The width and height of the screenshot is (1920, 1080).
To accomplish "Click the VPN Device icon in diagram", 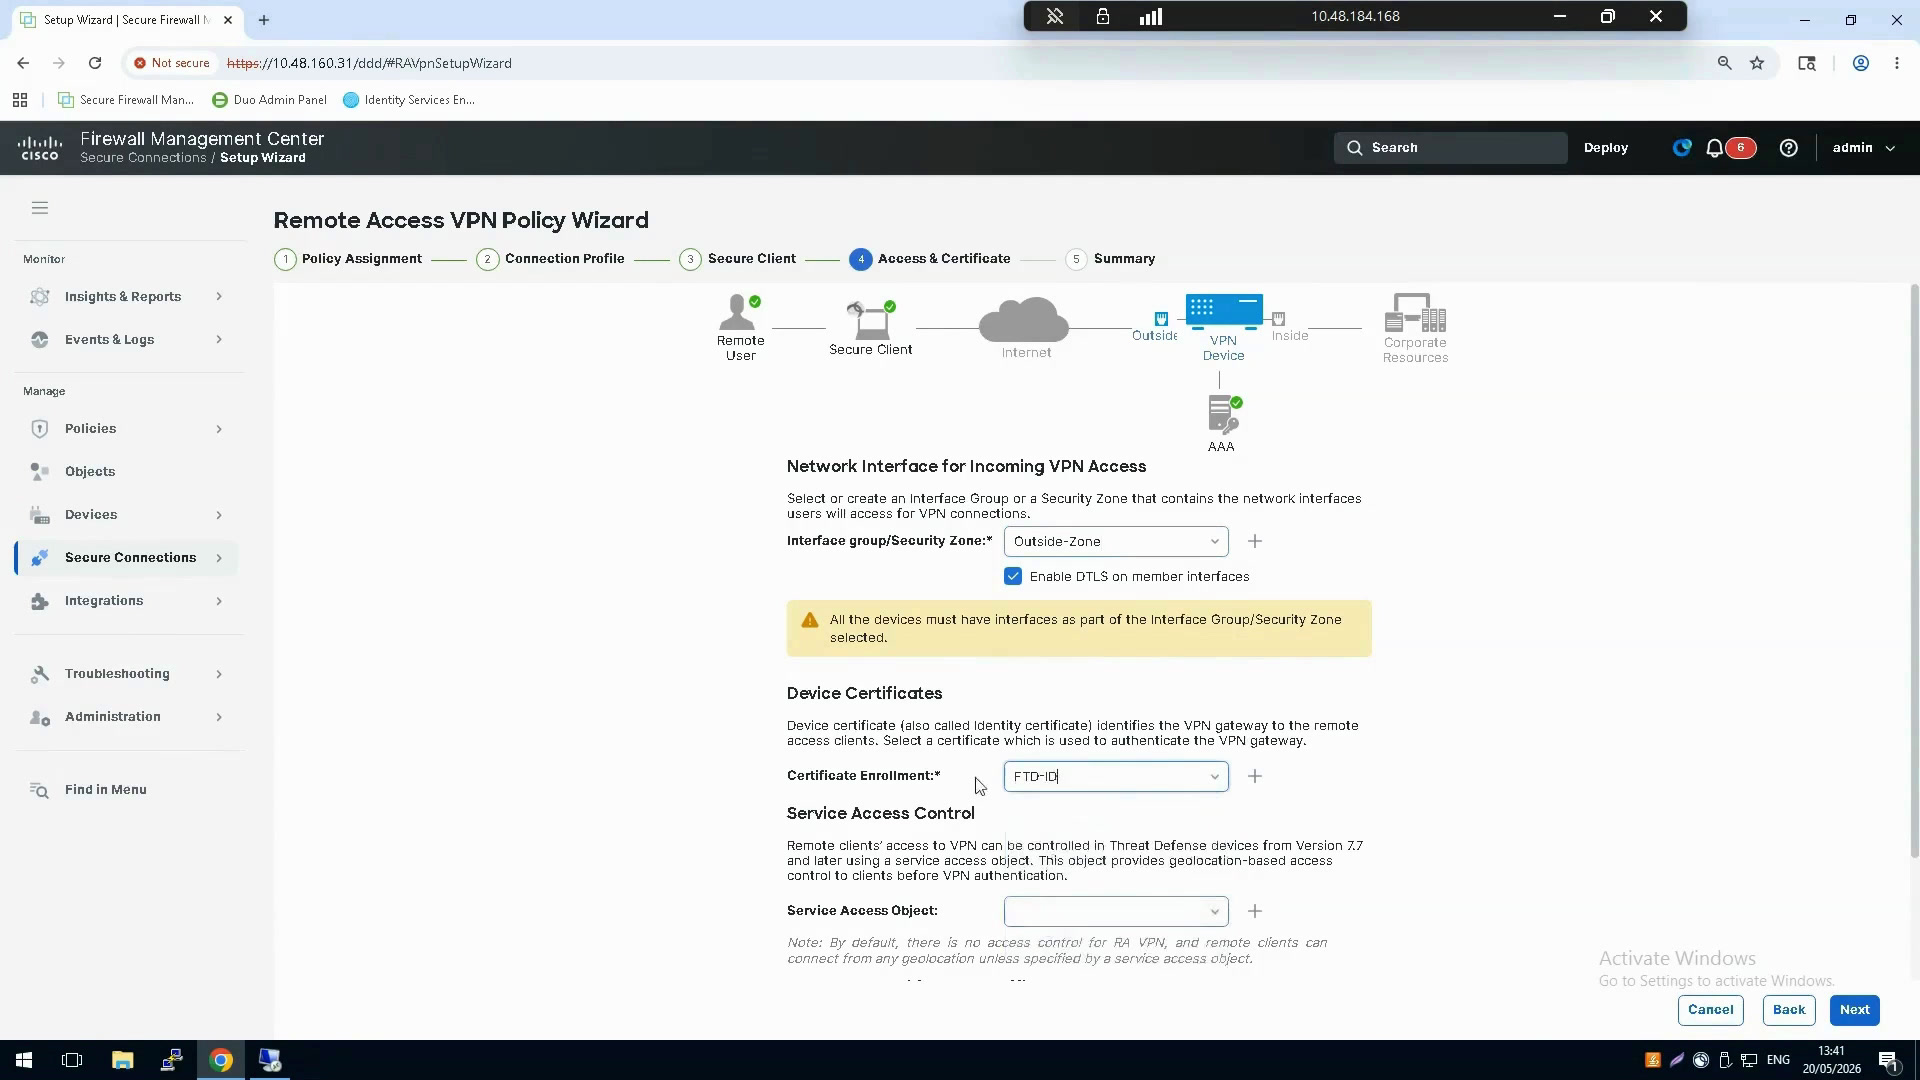I will click(1224, 311).
